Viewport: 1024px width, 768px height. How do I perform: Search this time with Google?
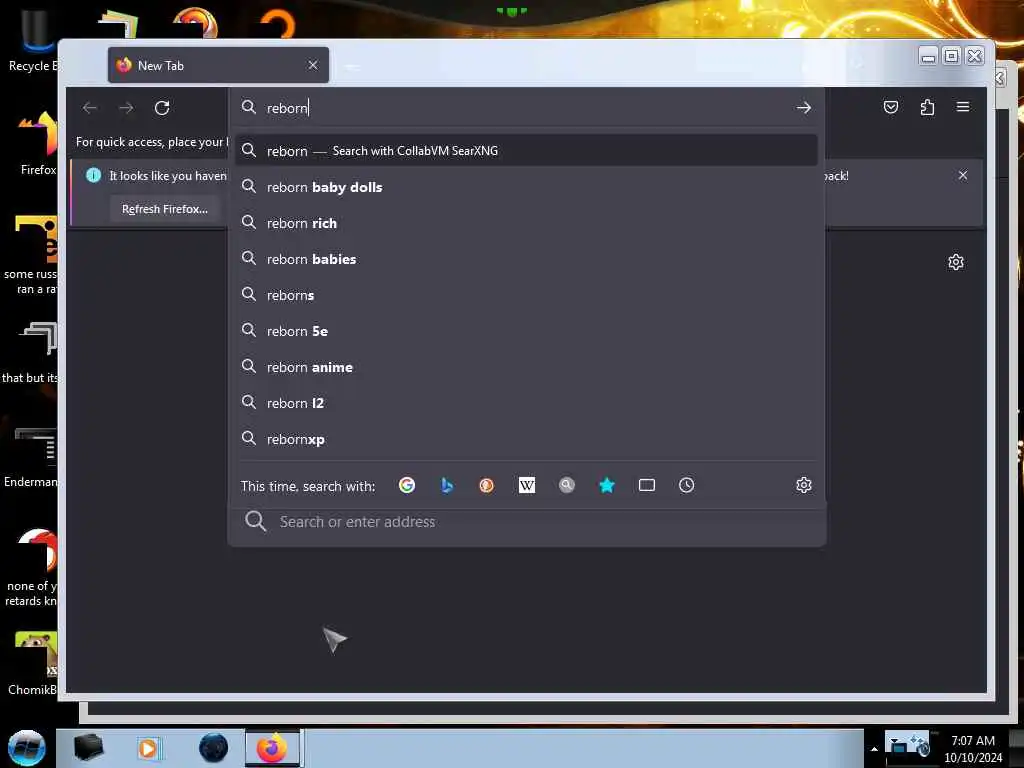pyautogui.click(x=407, y=485)
